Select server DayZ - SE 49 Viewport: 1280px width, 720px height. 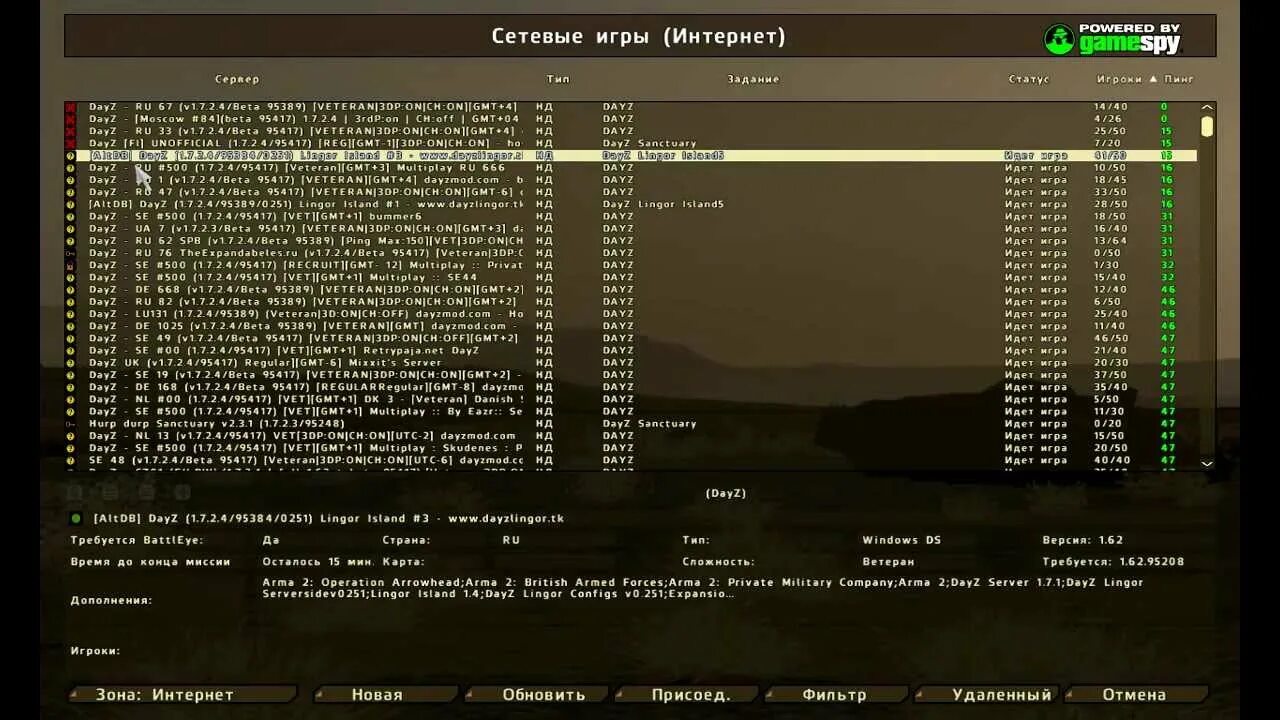[x=636, y=338]
